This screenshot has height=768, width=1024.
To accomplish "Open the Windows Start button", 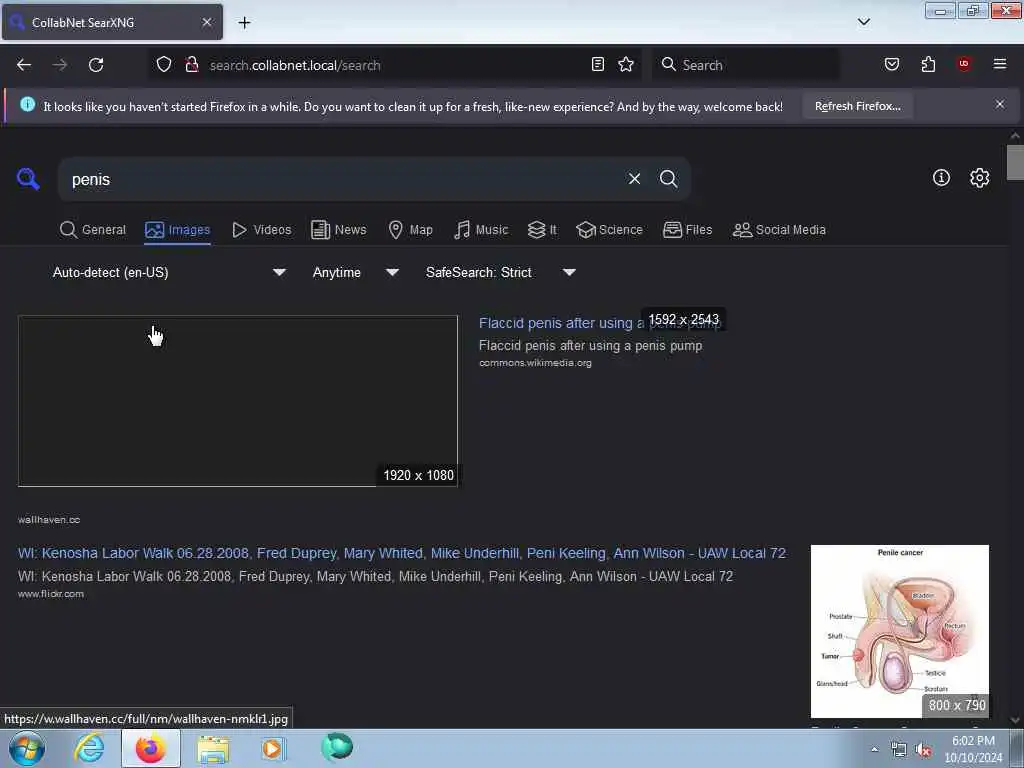I will coord(27,748).
